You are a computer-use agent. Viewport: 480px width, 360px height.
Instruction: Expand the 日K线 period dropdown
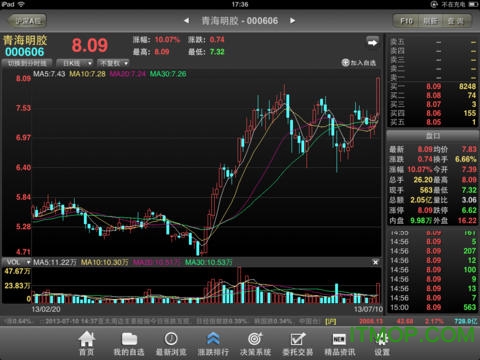point(75,63)
